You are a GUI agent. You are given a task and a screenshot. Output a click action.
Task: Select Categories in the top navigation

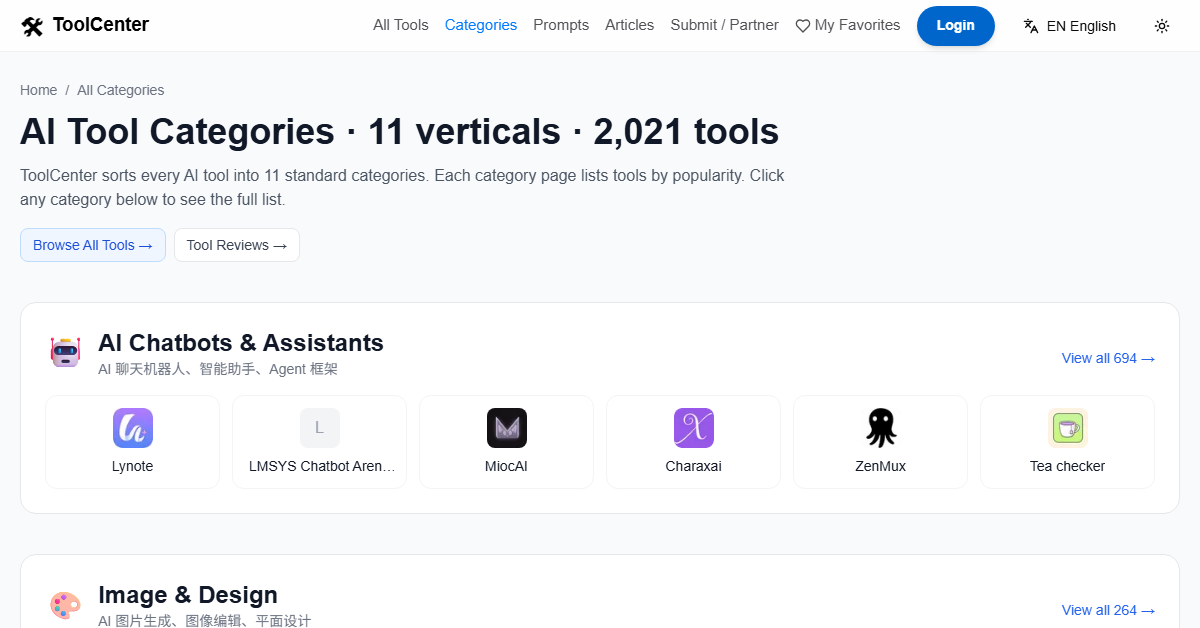[x=481, y=25]
